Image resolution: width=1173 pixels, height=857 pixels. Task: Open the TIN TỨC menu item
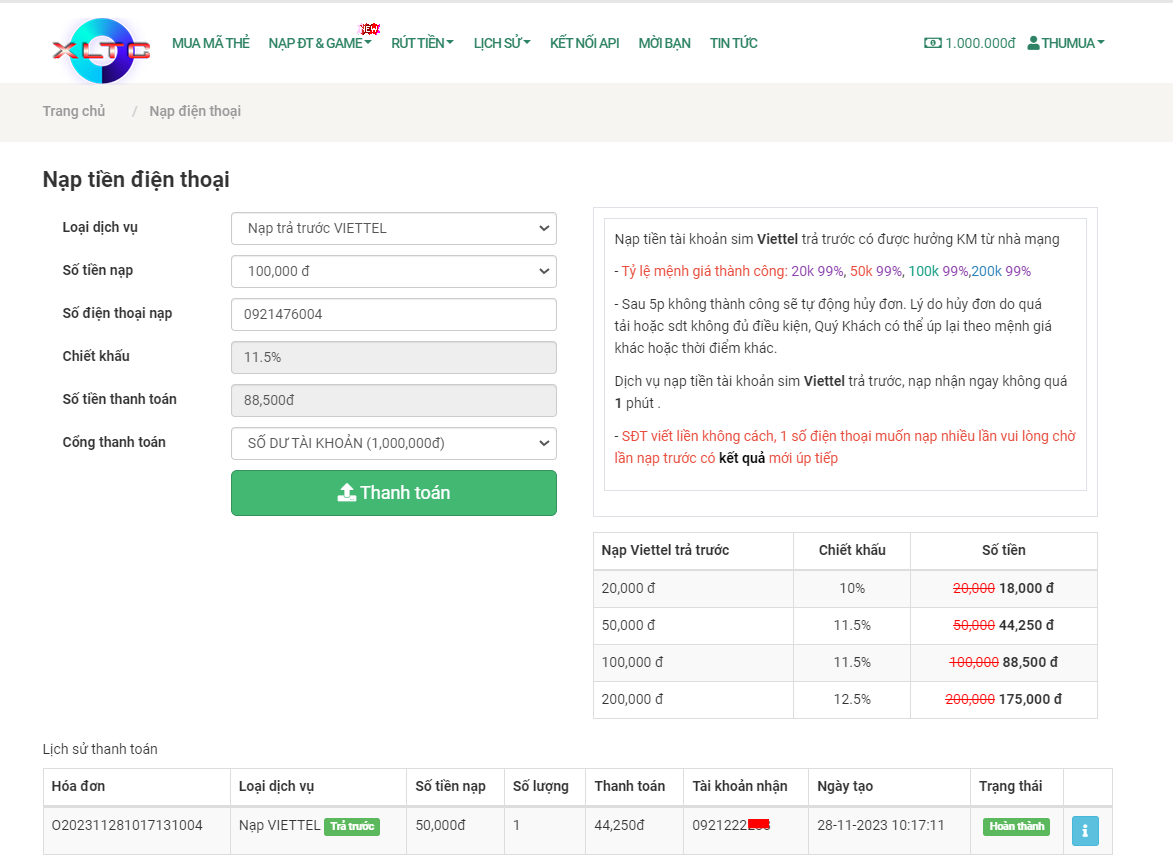pos(733,43)
